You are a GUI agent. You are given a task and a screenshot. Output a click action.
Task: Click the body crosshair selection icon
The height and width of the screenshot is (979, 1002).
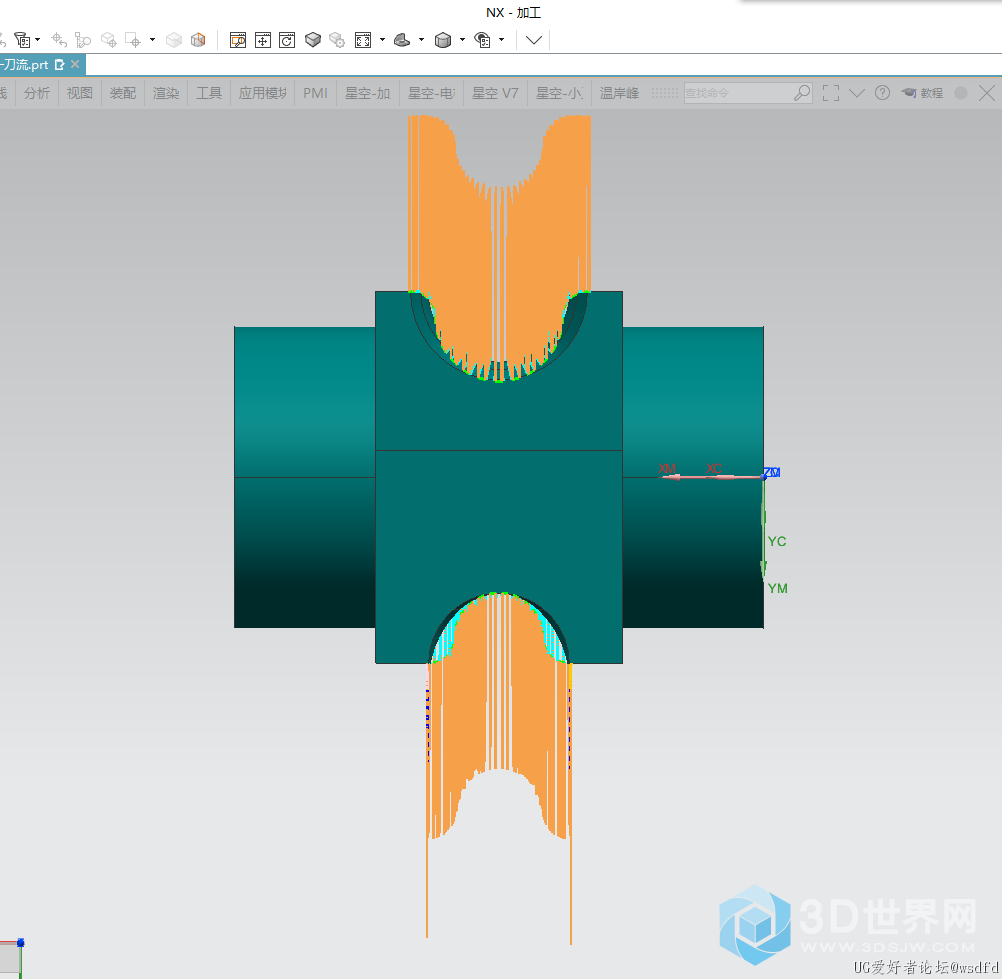click(109, 40)
